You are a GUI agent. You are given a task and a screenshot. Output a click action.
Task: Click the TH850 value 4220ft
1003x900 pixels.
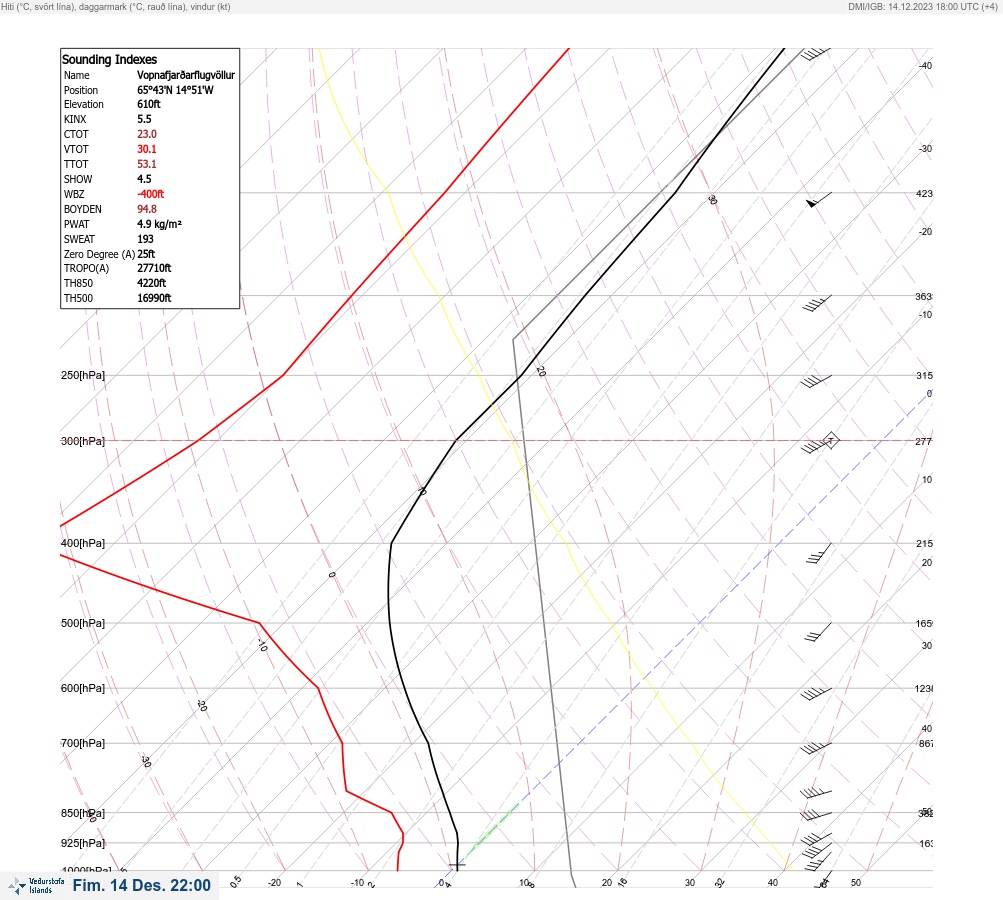[x=152, y=283]
